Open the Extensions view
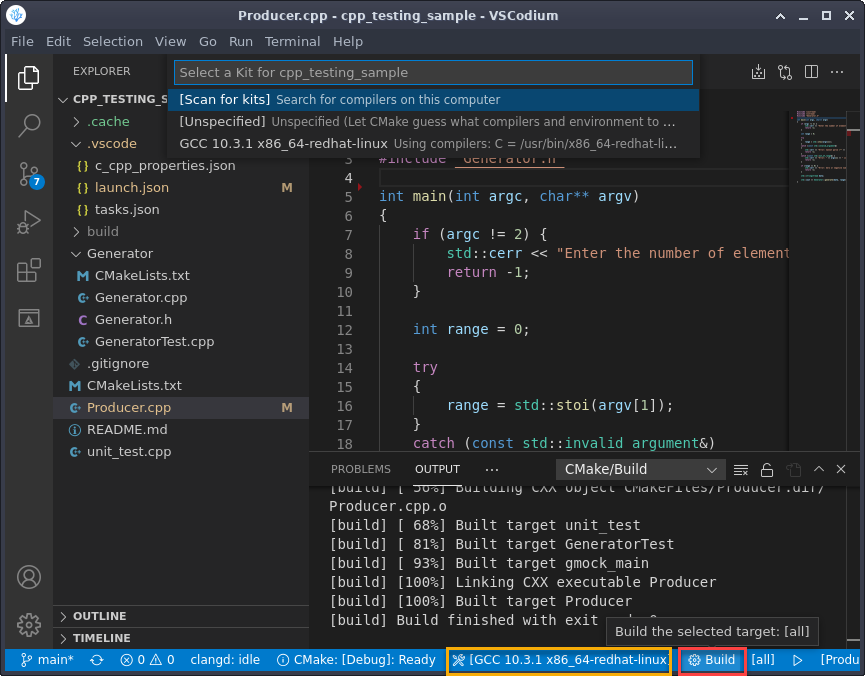The image size is (865, 676). [28, 271]
